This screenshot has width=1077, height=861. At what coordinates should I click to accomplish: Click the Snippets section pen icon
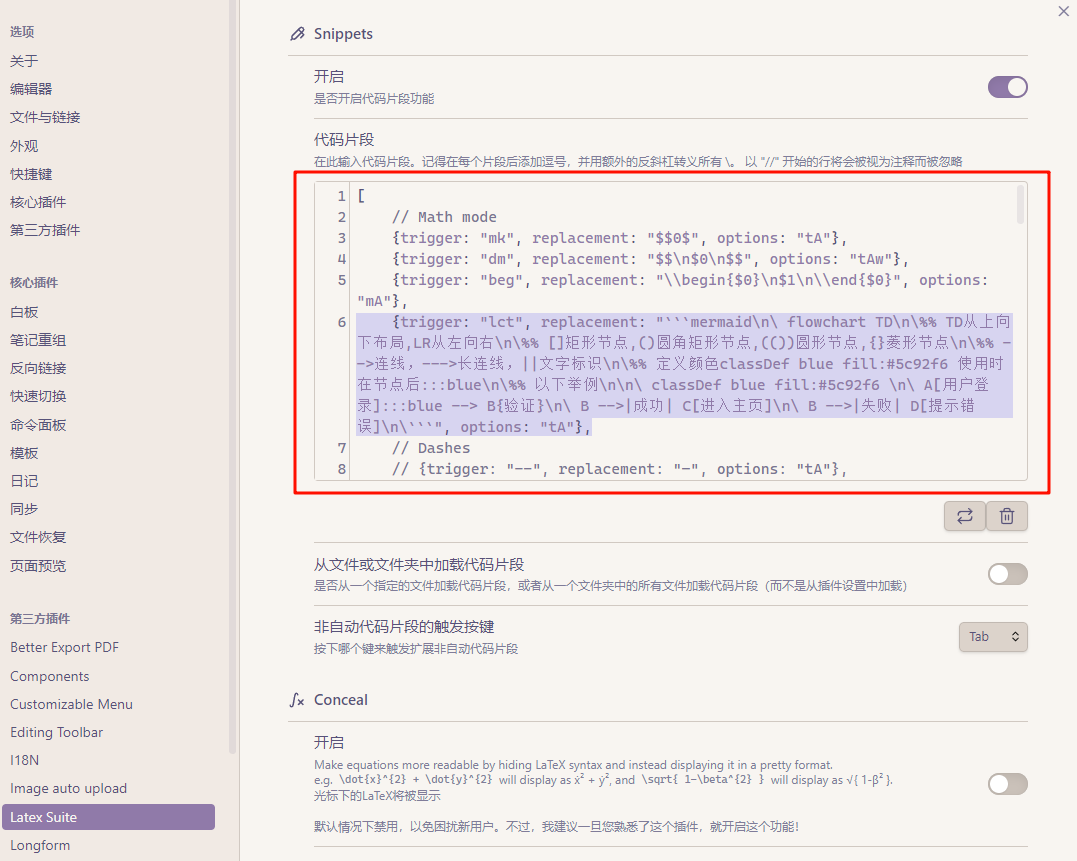click(297, 34)
